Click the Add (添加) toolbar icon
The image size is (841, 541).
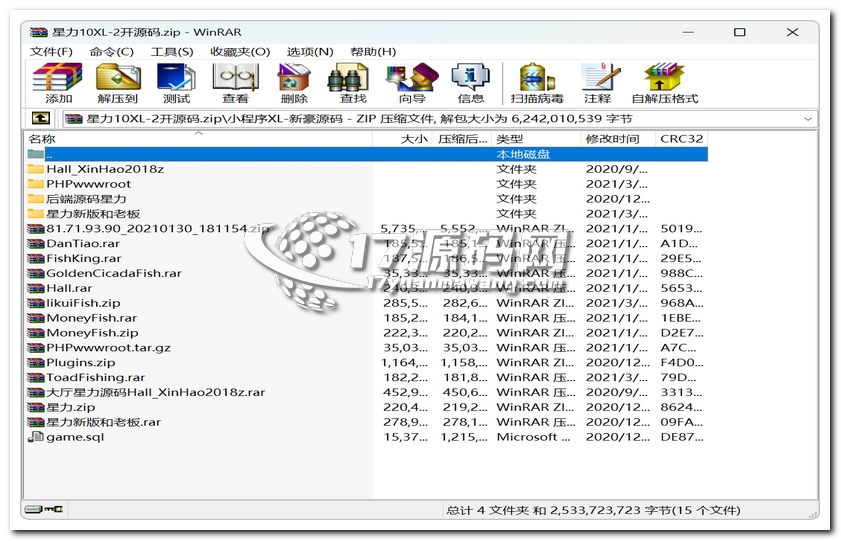(57, 83)
